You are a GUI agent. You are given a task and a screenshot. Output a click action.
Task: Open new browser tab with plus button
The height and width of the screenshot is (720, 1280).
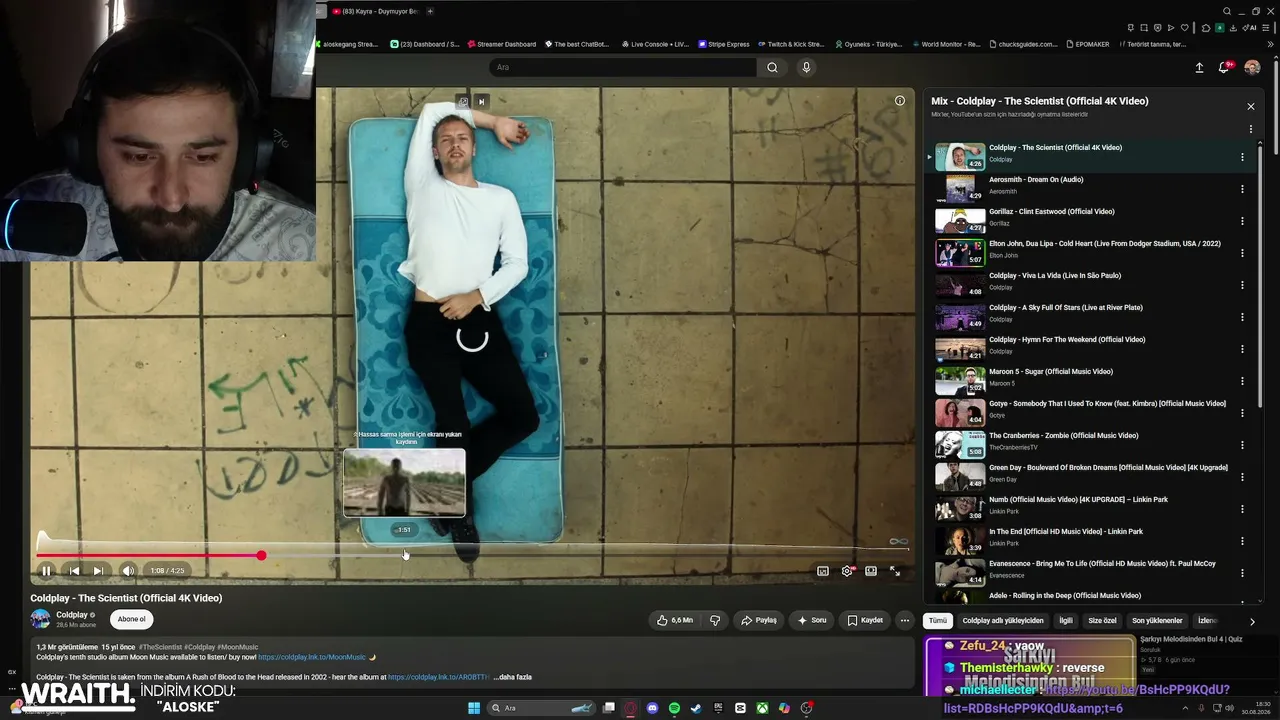click(x=430, y=11)
